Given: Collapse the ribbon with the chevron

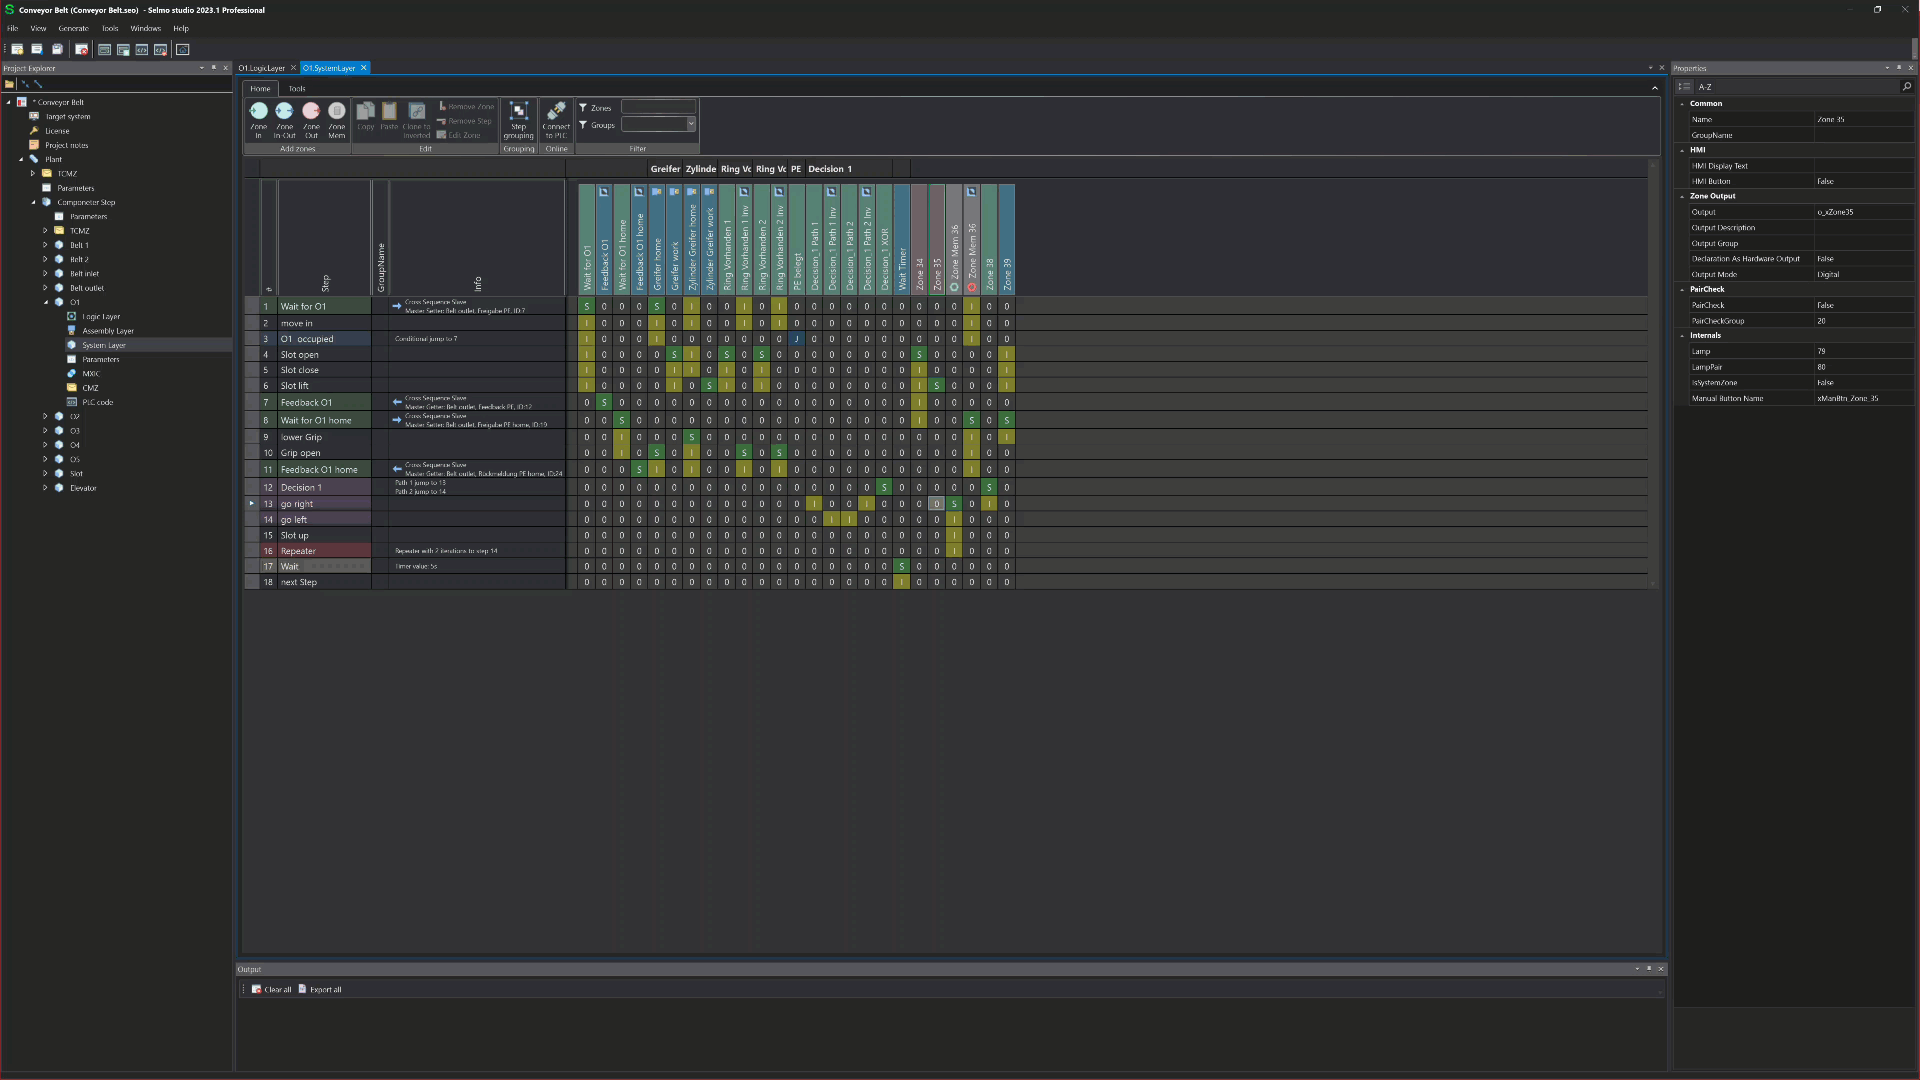Looking at the screenshot, I should [1654, 88].
